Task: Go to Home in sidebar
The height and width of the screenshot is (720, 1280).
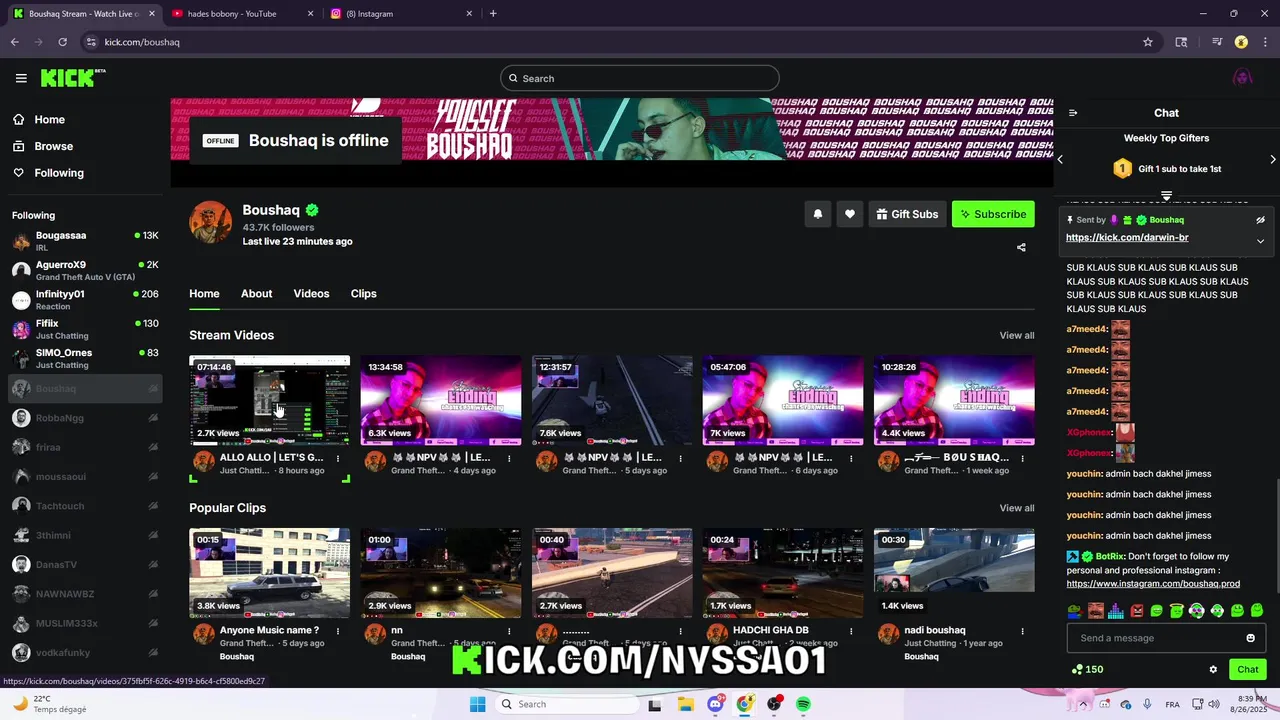Action: click(38, 119)
